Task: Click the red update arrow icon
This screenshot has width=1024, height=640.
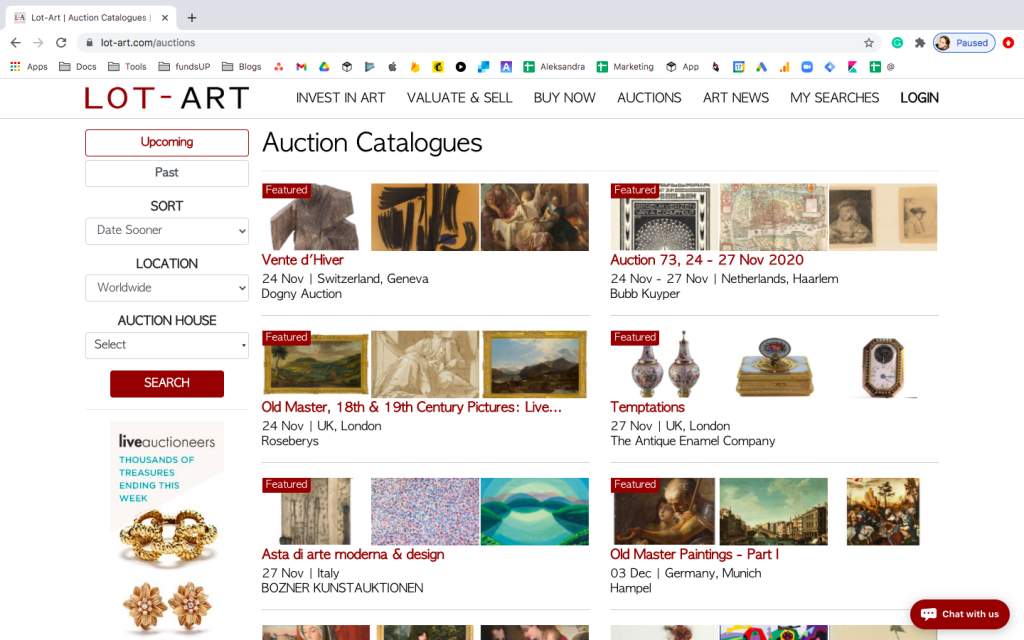Action: (1008, 42)
